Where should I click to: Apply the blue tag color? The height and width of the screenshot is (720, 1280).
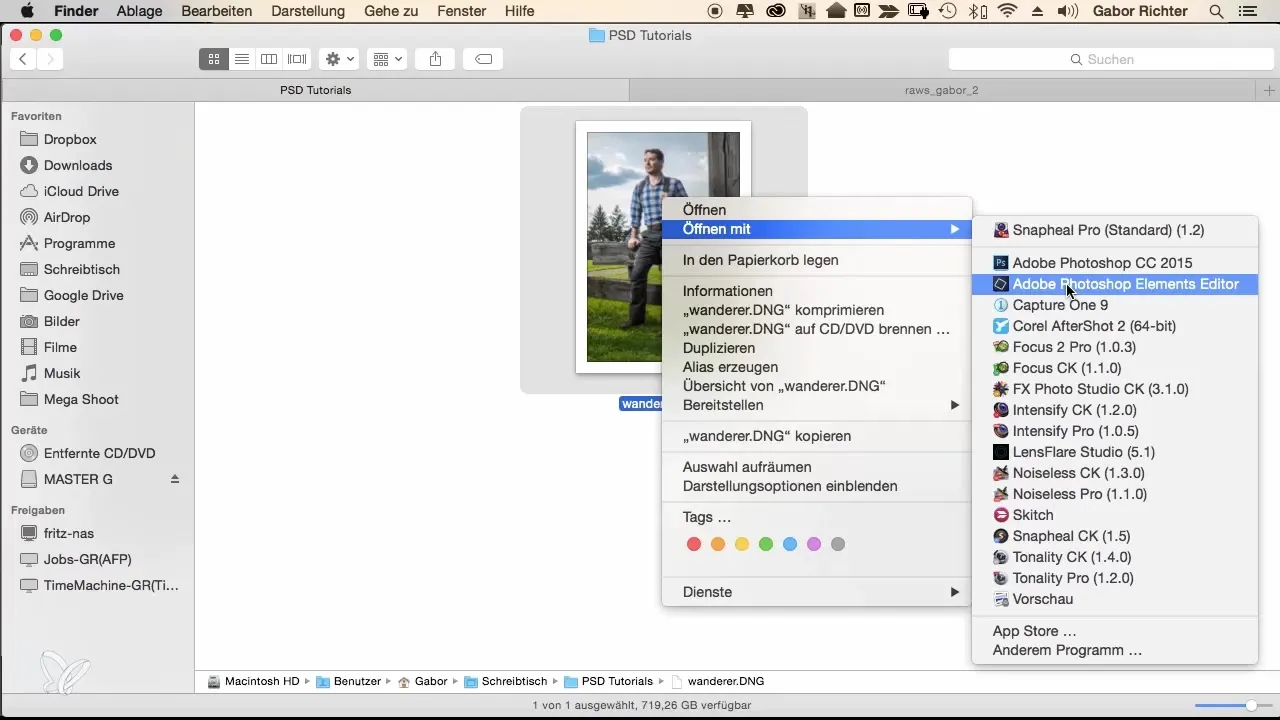click(x=790, y=544)
